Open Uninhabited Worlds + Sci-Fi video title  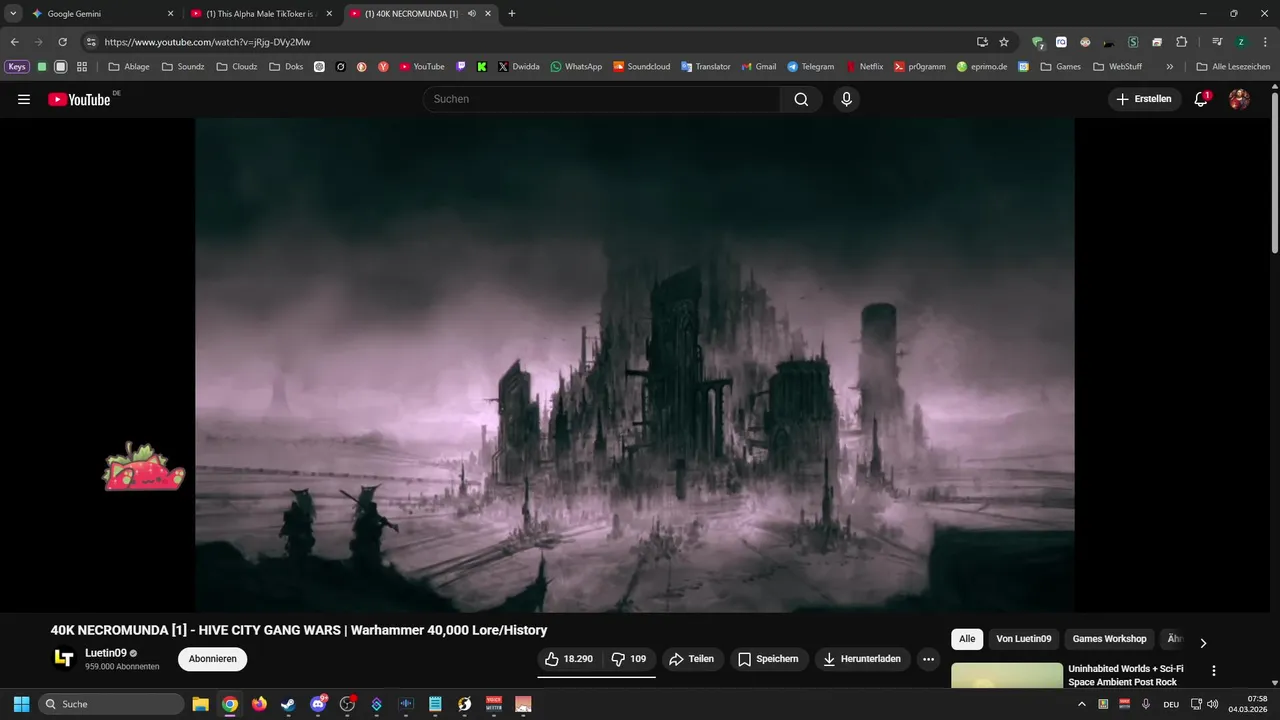(1126, 675)
